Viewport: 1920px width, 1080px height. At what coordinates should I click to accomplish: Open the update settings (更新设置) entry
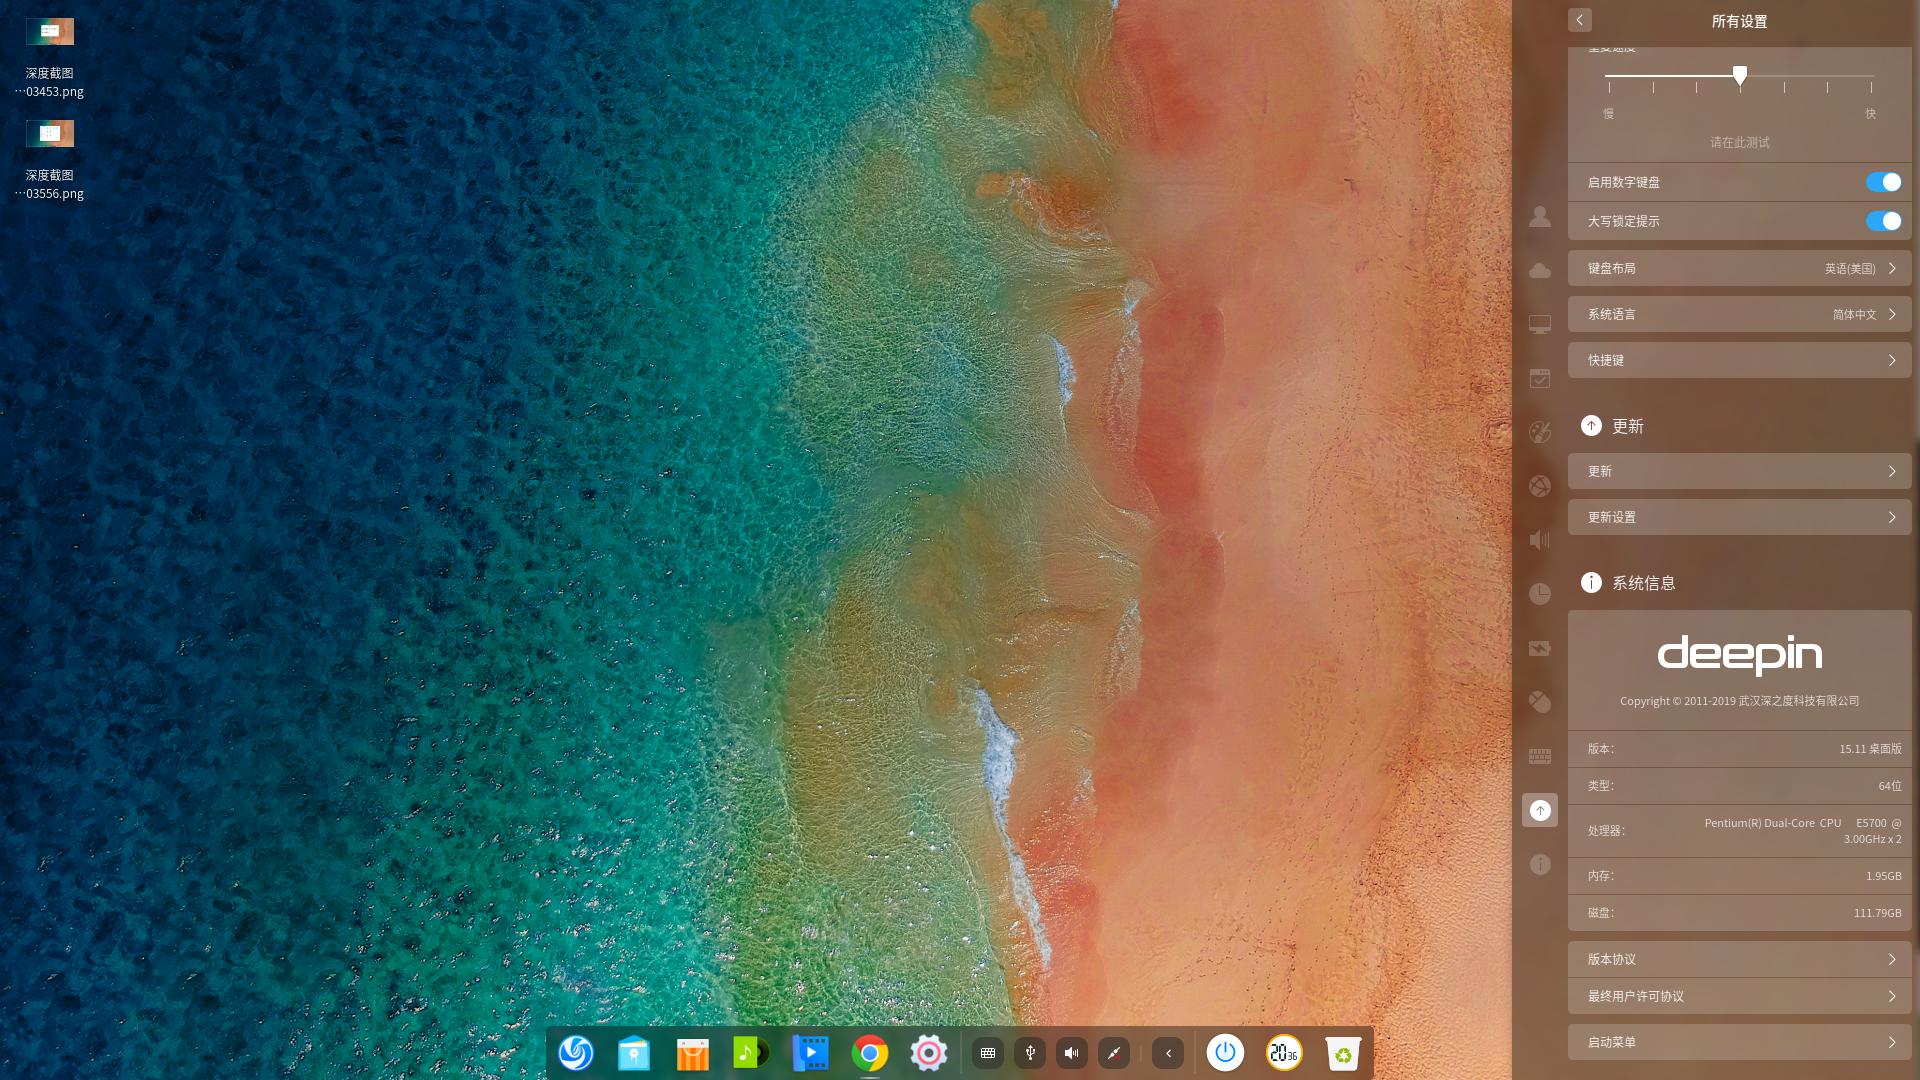(x=1739, y=517)
